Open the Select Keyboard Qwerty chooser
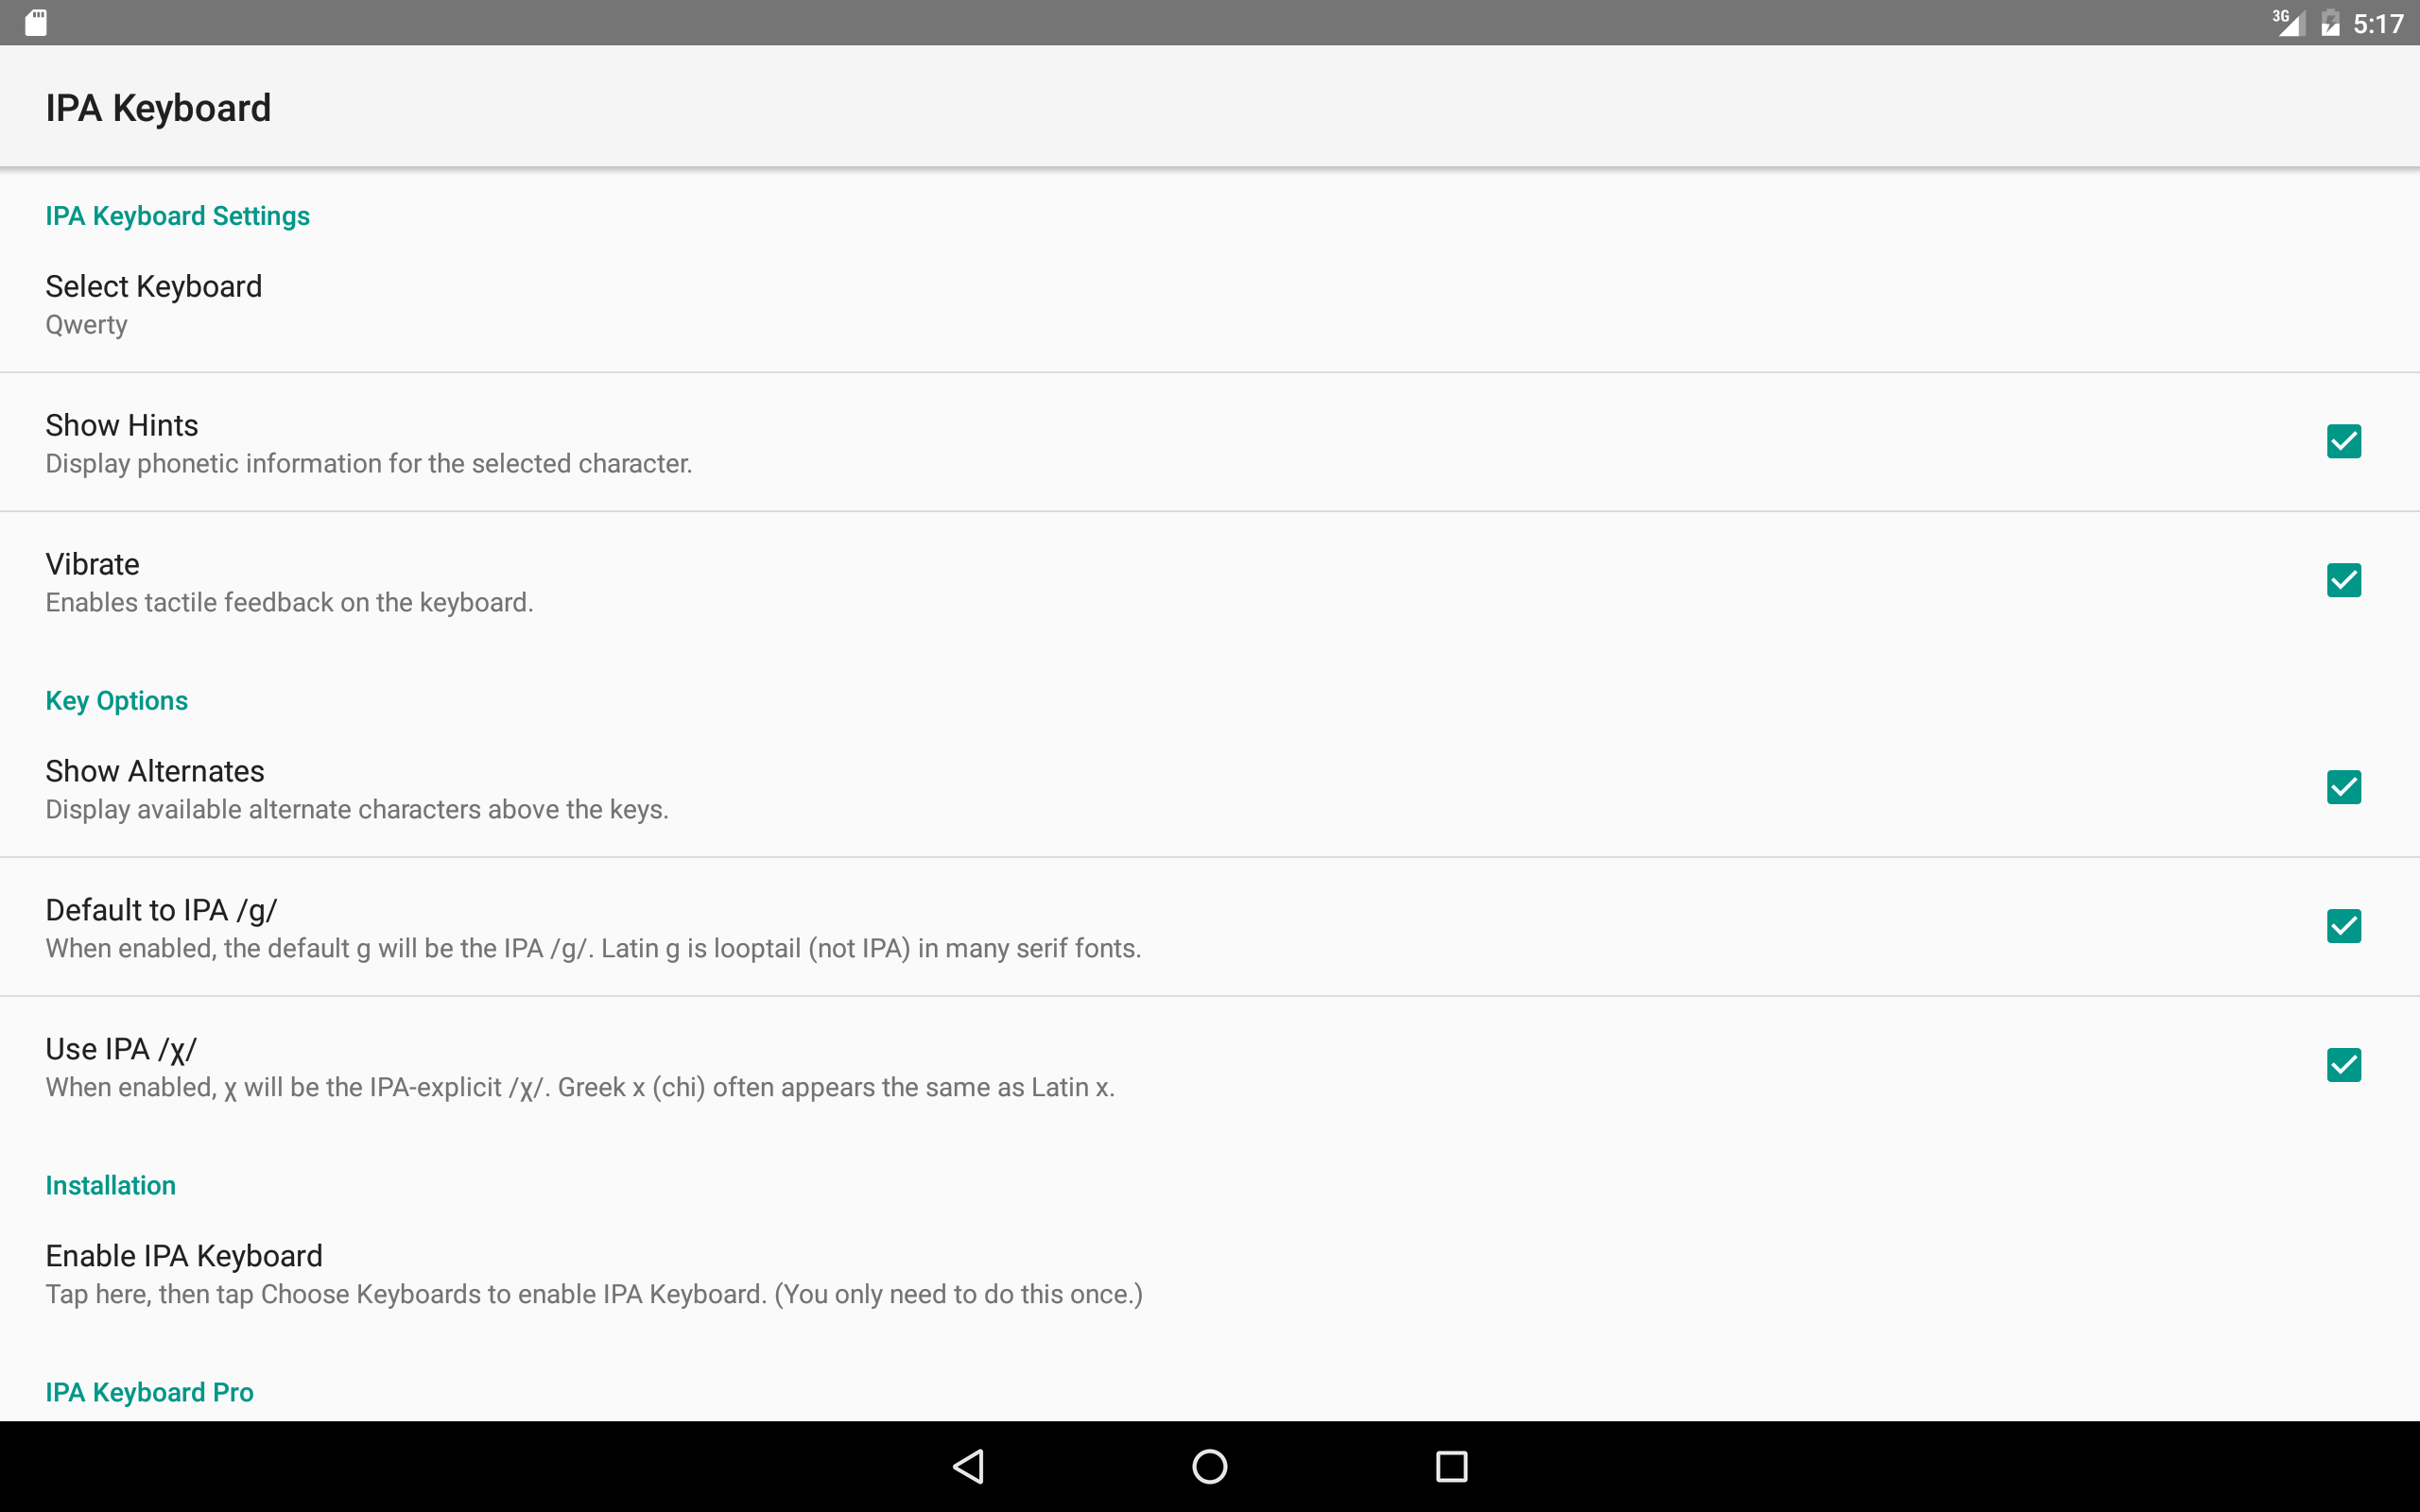 1210,304
